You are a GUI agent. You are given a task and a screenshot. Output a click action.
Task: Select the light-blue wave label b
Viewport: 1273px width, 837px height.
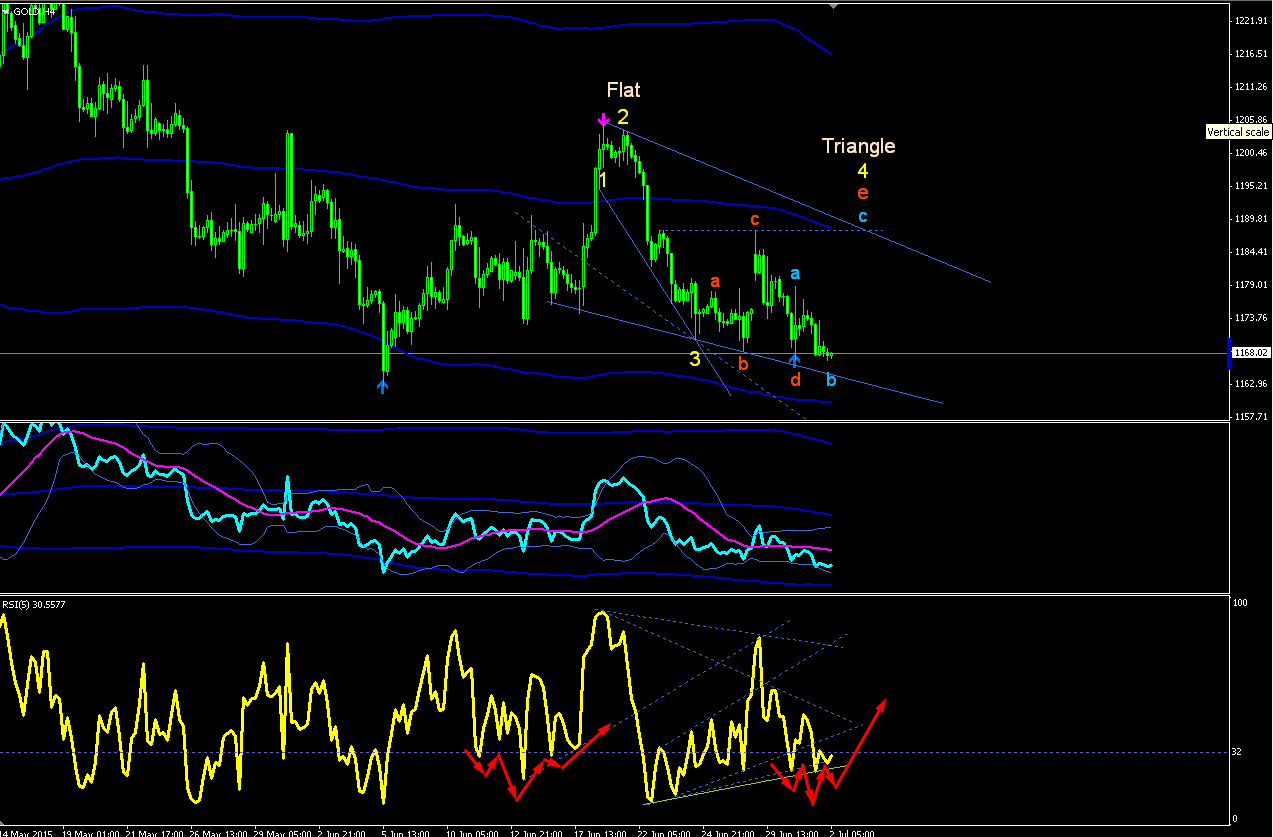coord(831,380)
